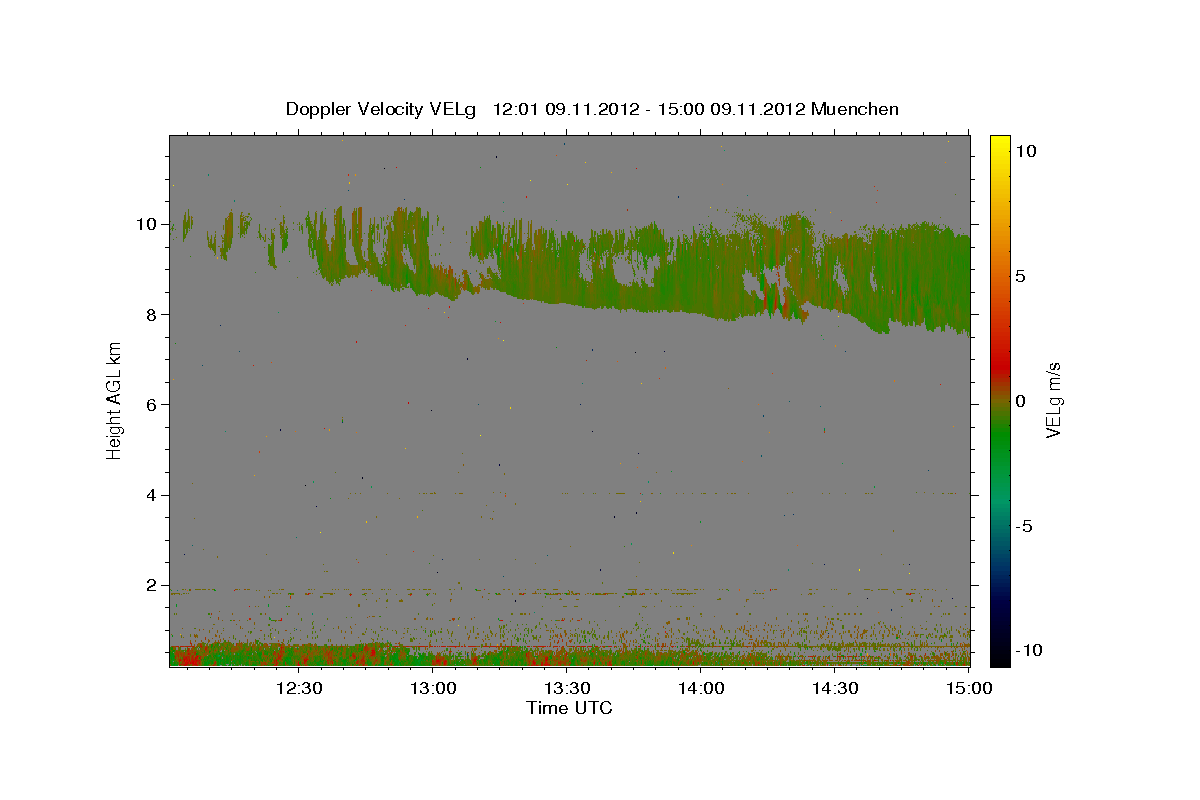Click the "Time UTC" axis label

click(x=569, y=708)
